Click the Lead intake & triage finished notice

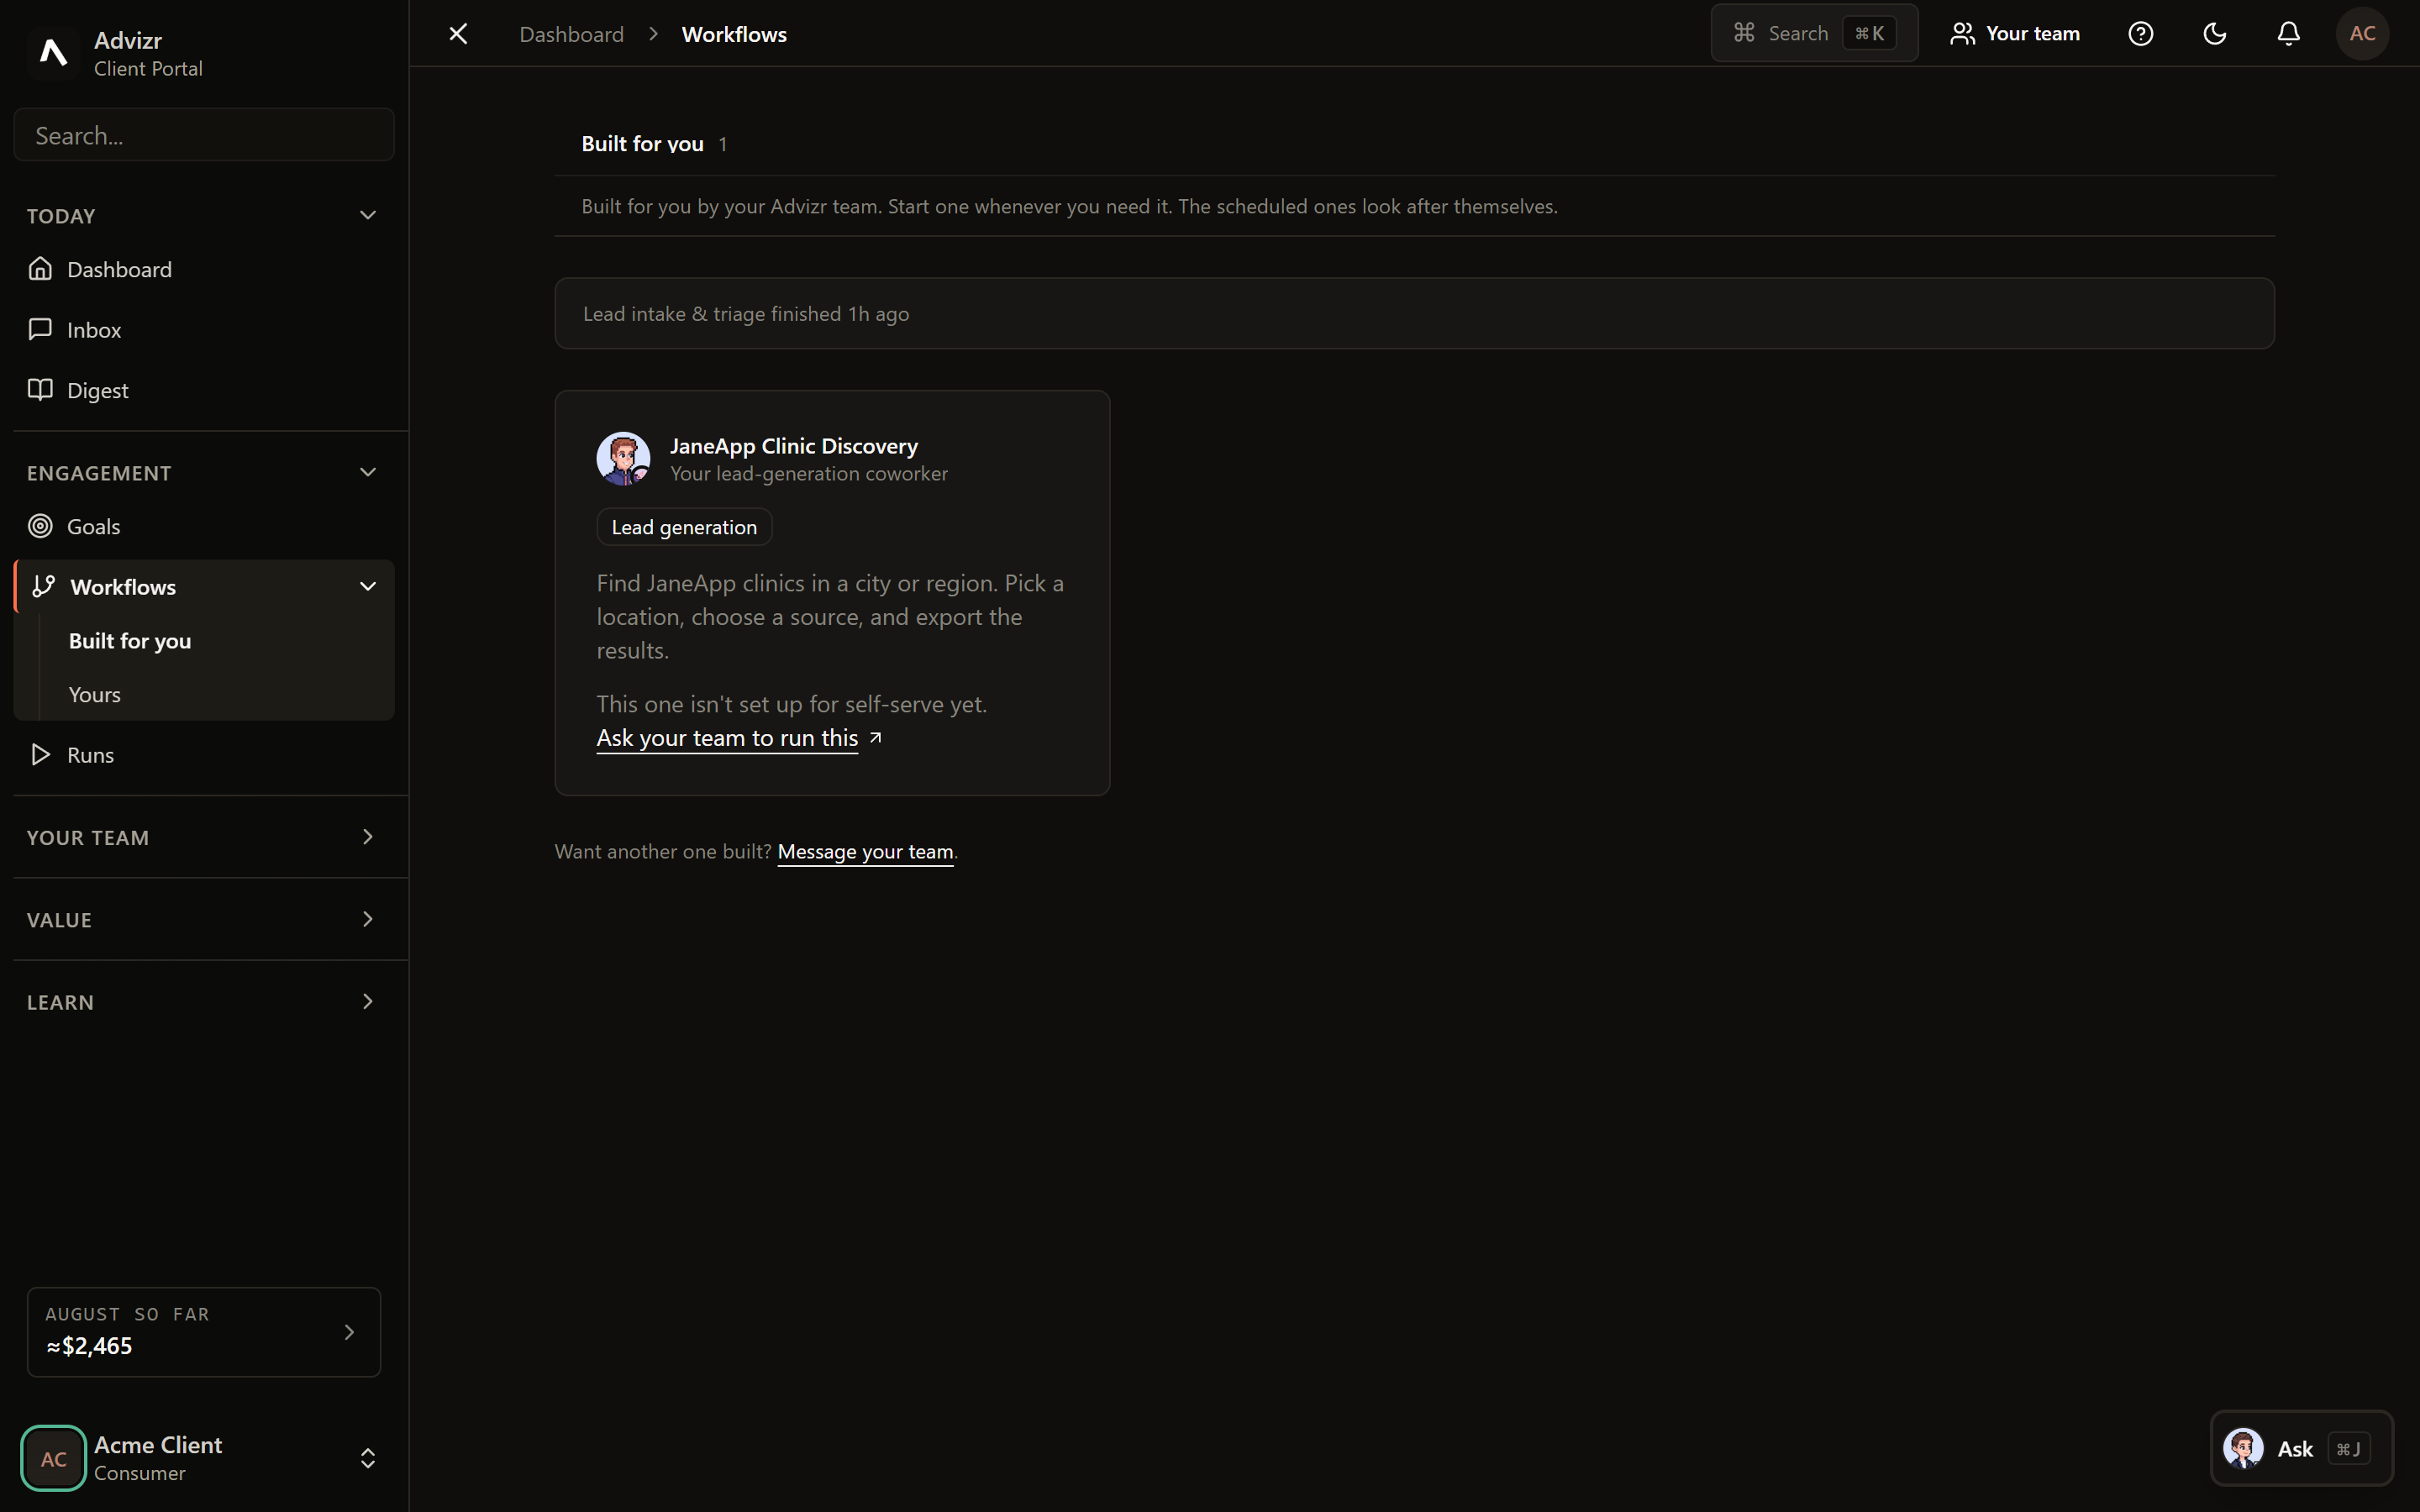tap(1414, 314)
